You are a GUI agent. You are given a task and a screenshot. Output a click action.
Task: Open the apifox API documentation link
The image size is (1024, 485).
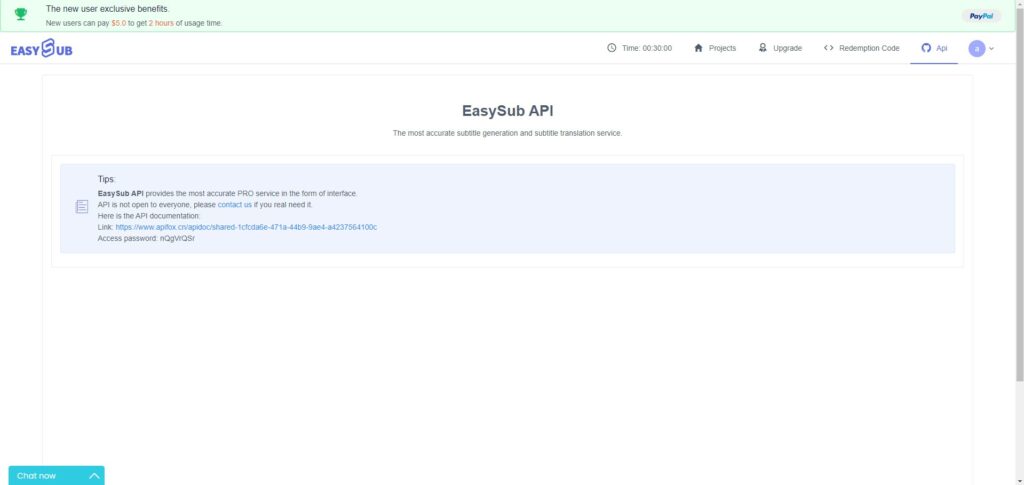tap(246, 227)
